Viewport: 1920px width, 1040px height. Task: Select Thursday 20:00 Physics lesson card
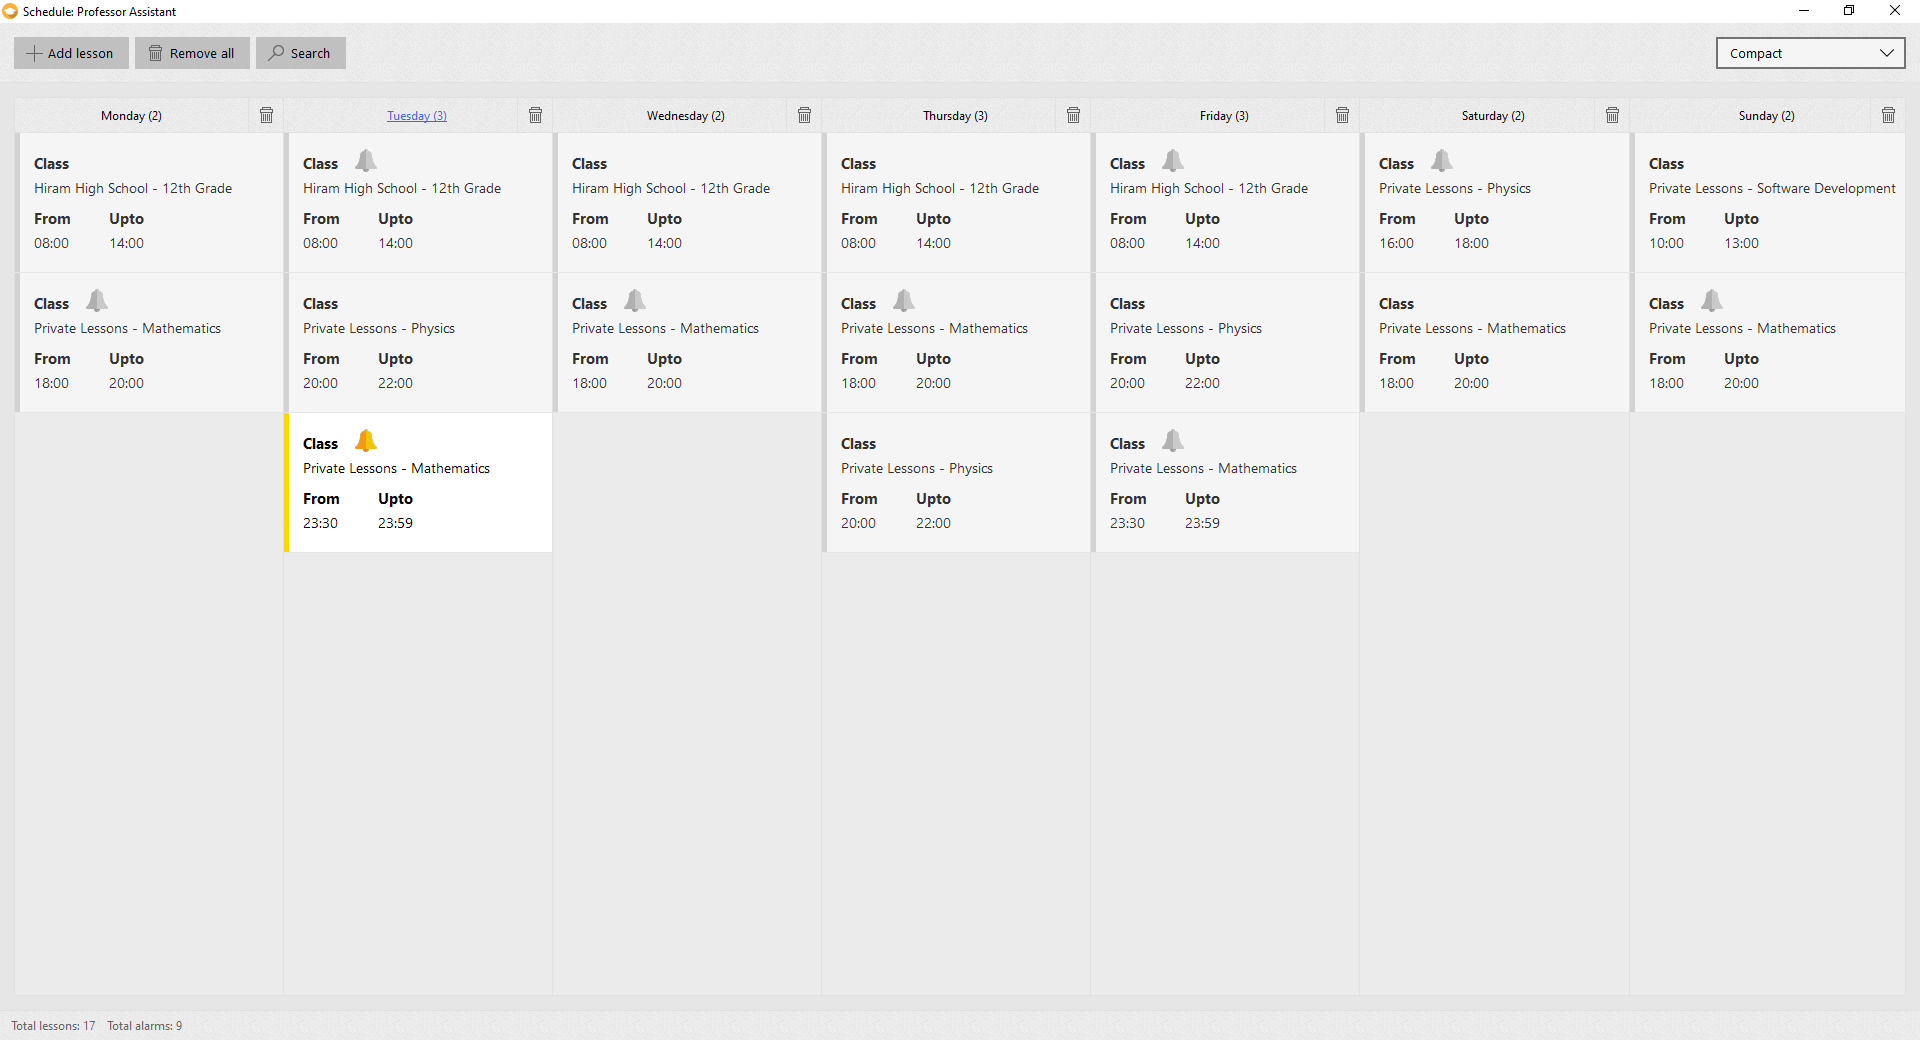[957, 483]
